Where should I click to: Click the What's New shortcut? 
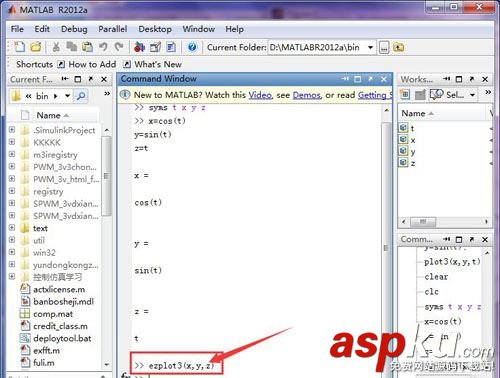click(153, 64)
